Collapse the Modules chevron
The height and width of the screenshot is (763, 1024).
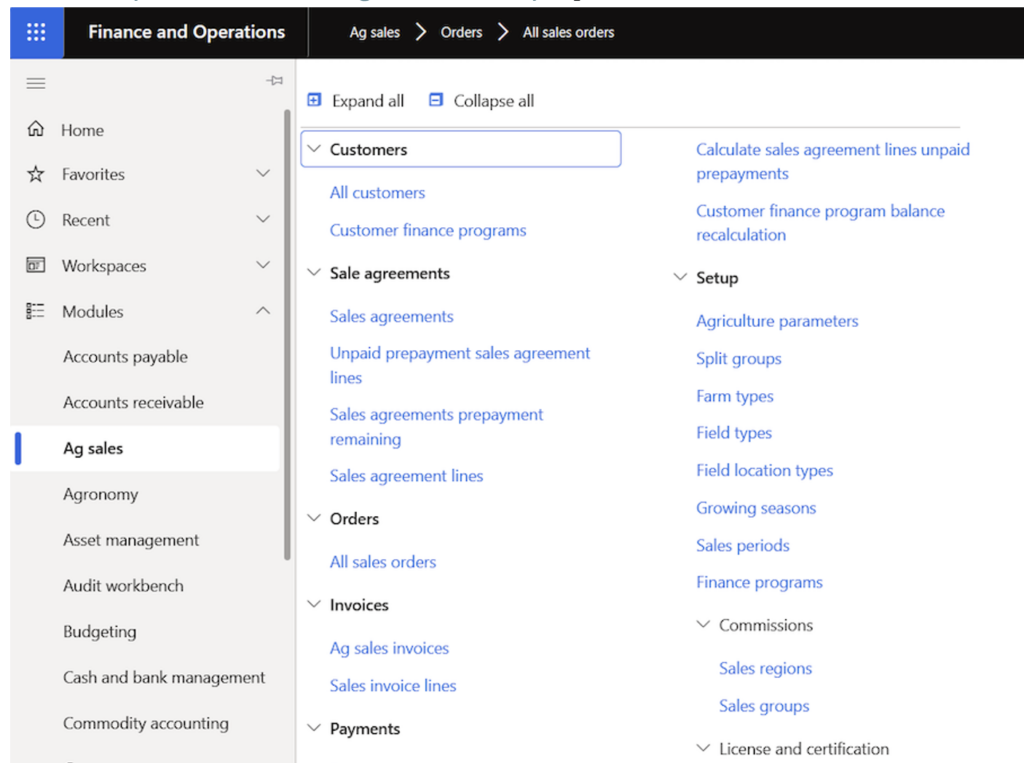pyautogui.click(x=263, y=310)
